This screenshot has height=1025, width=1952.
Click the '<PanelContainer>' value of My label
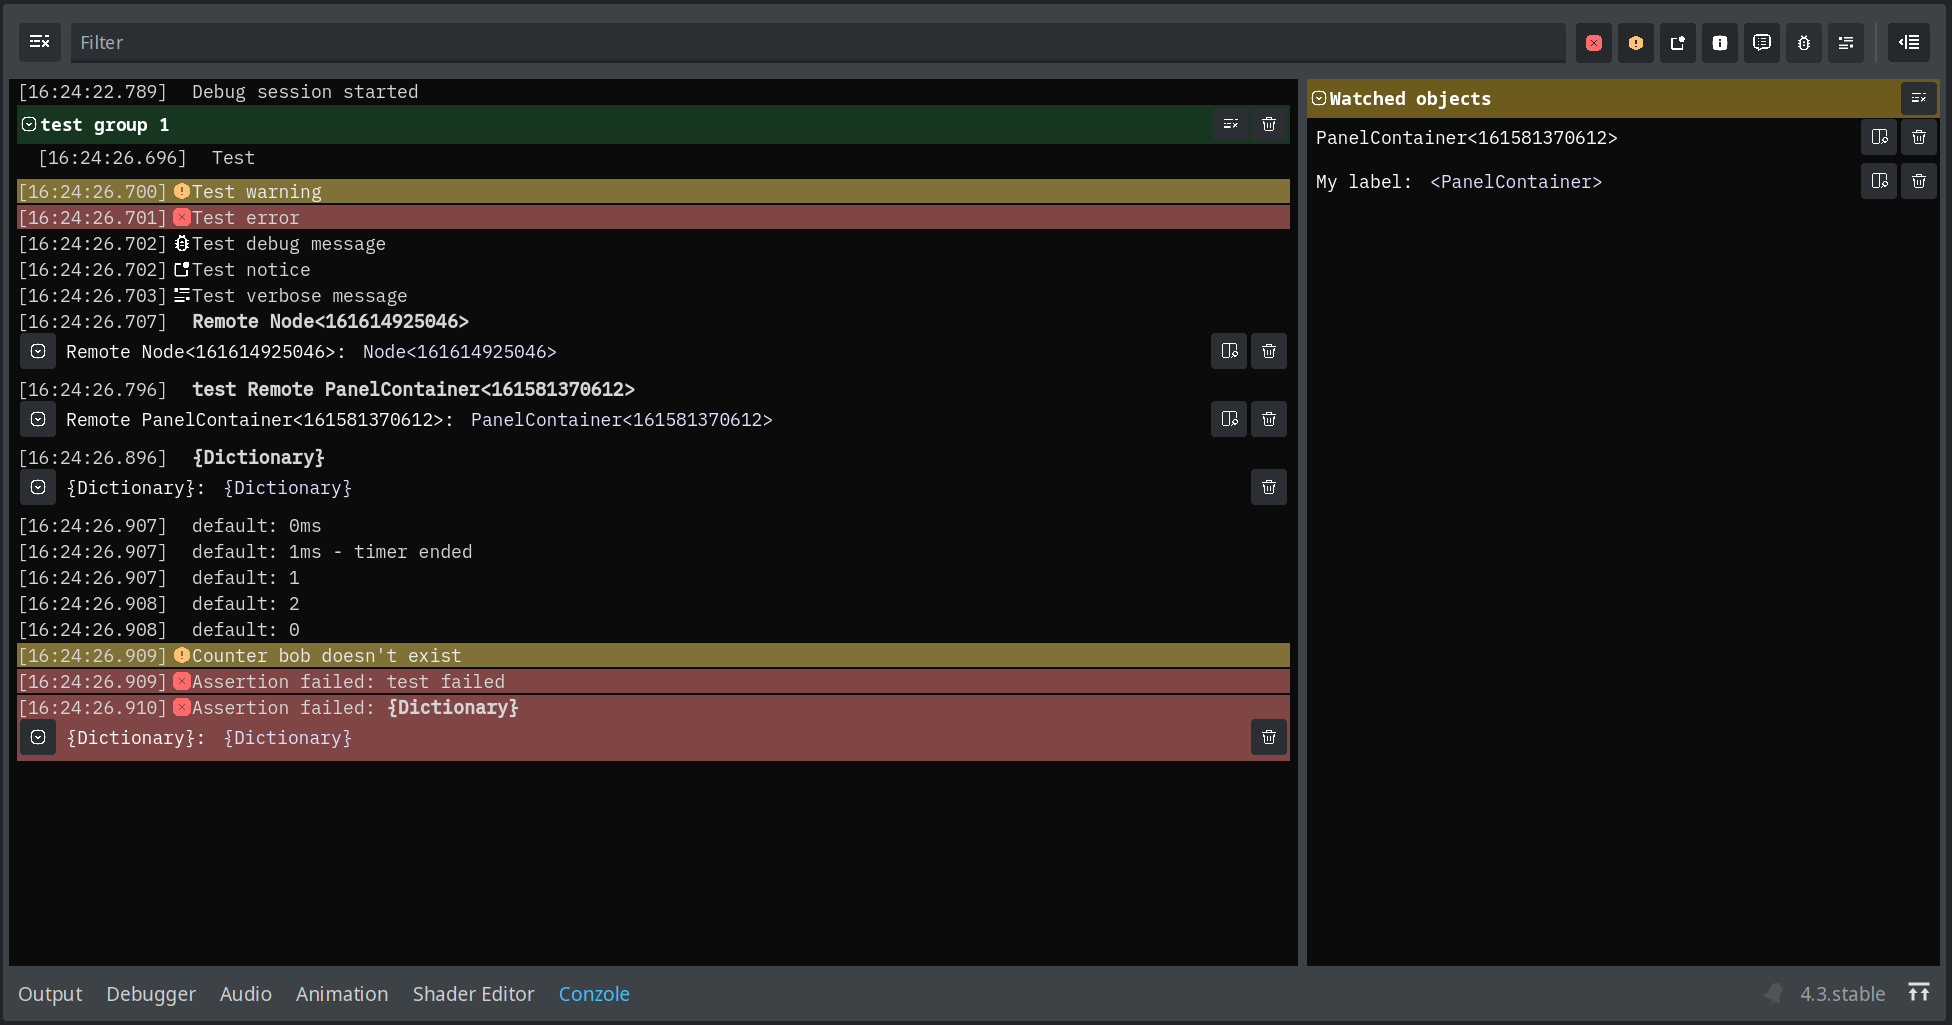coord(1516,182)
